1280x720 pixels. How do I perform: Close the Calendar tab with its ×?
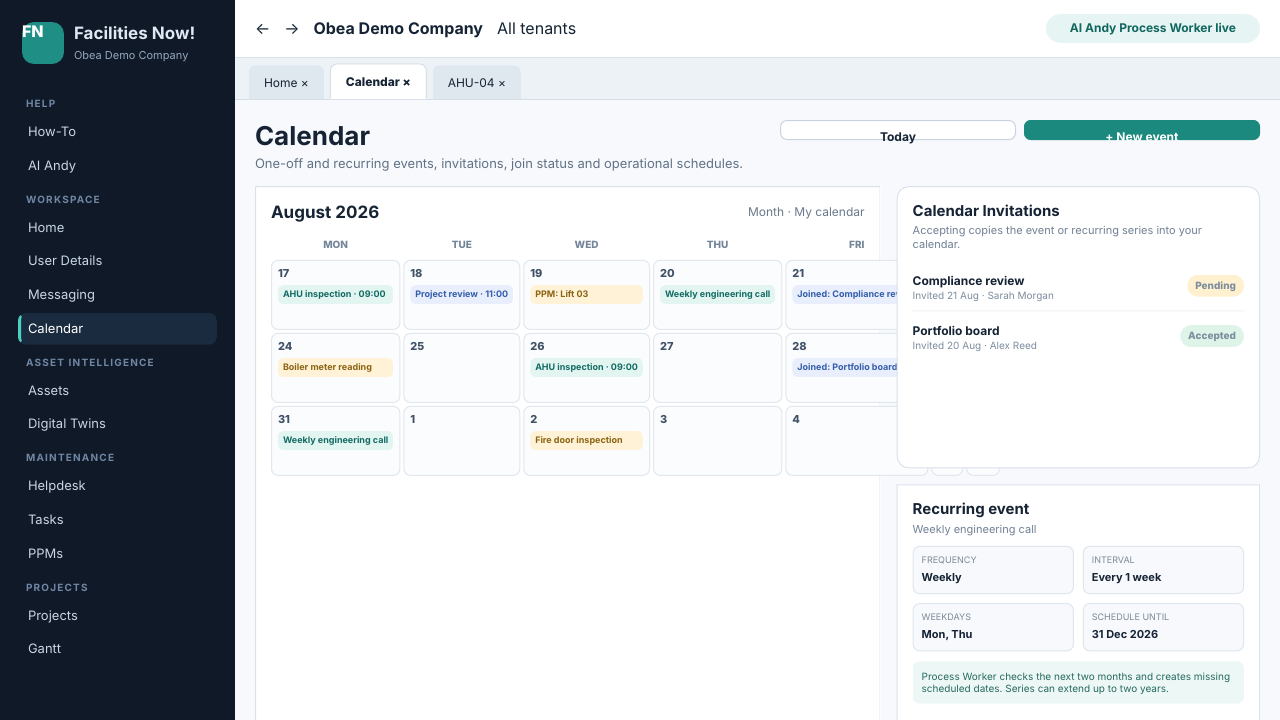(406, 82)
